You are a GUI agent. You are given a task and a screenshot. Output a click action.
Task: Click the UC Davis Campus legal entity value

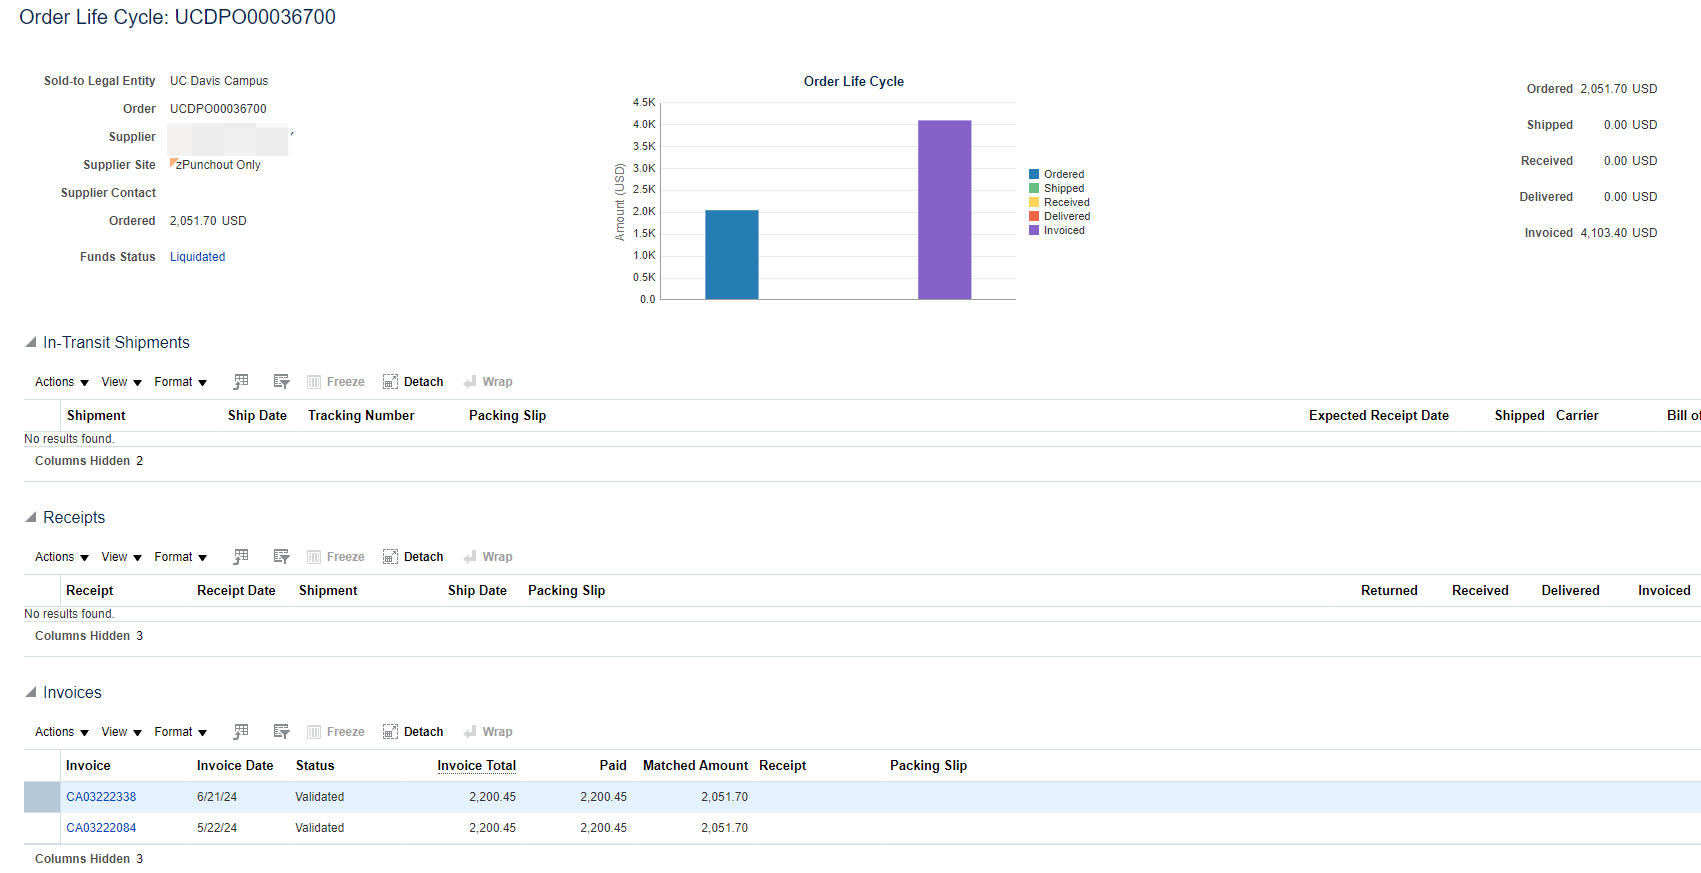point(219,81)
